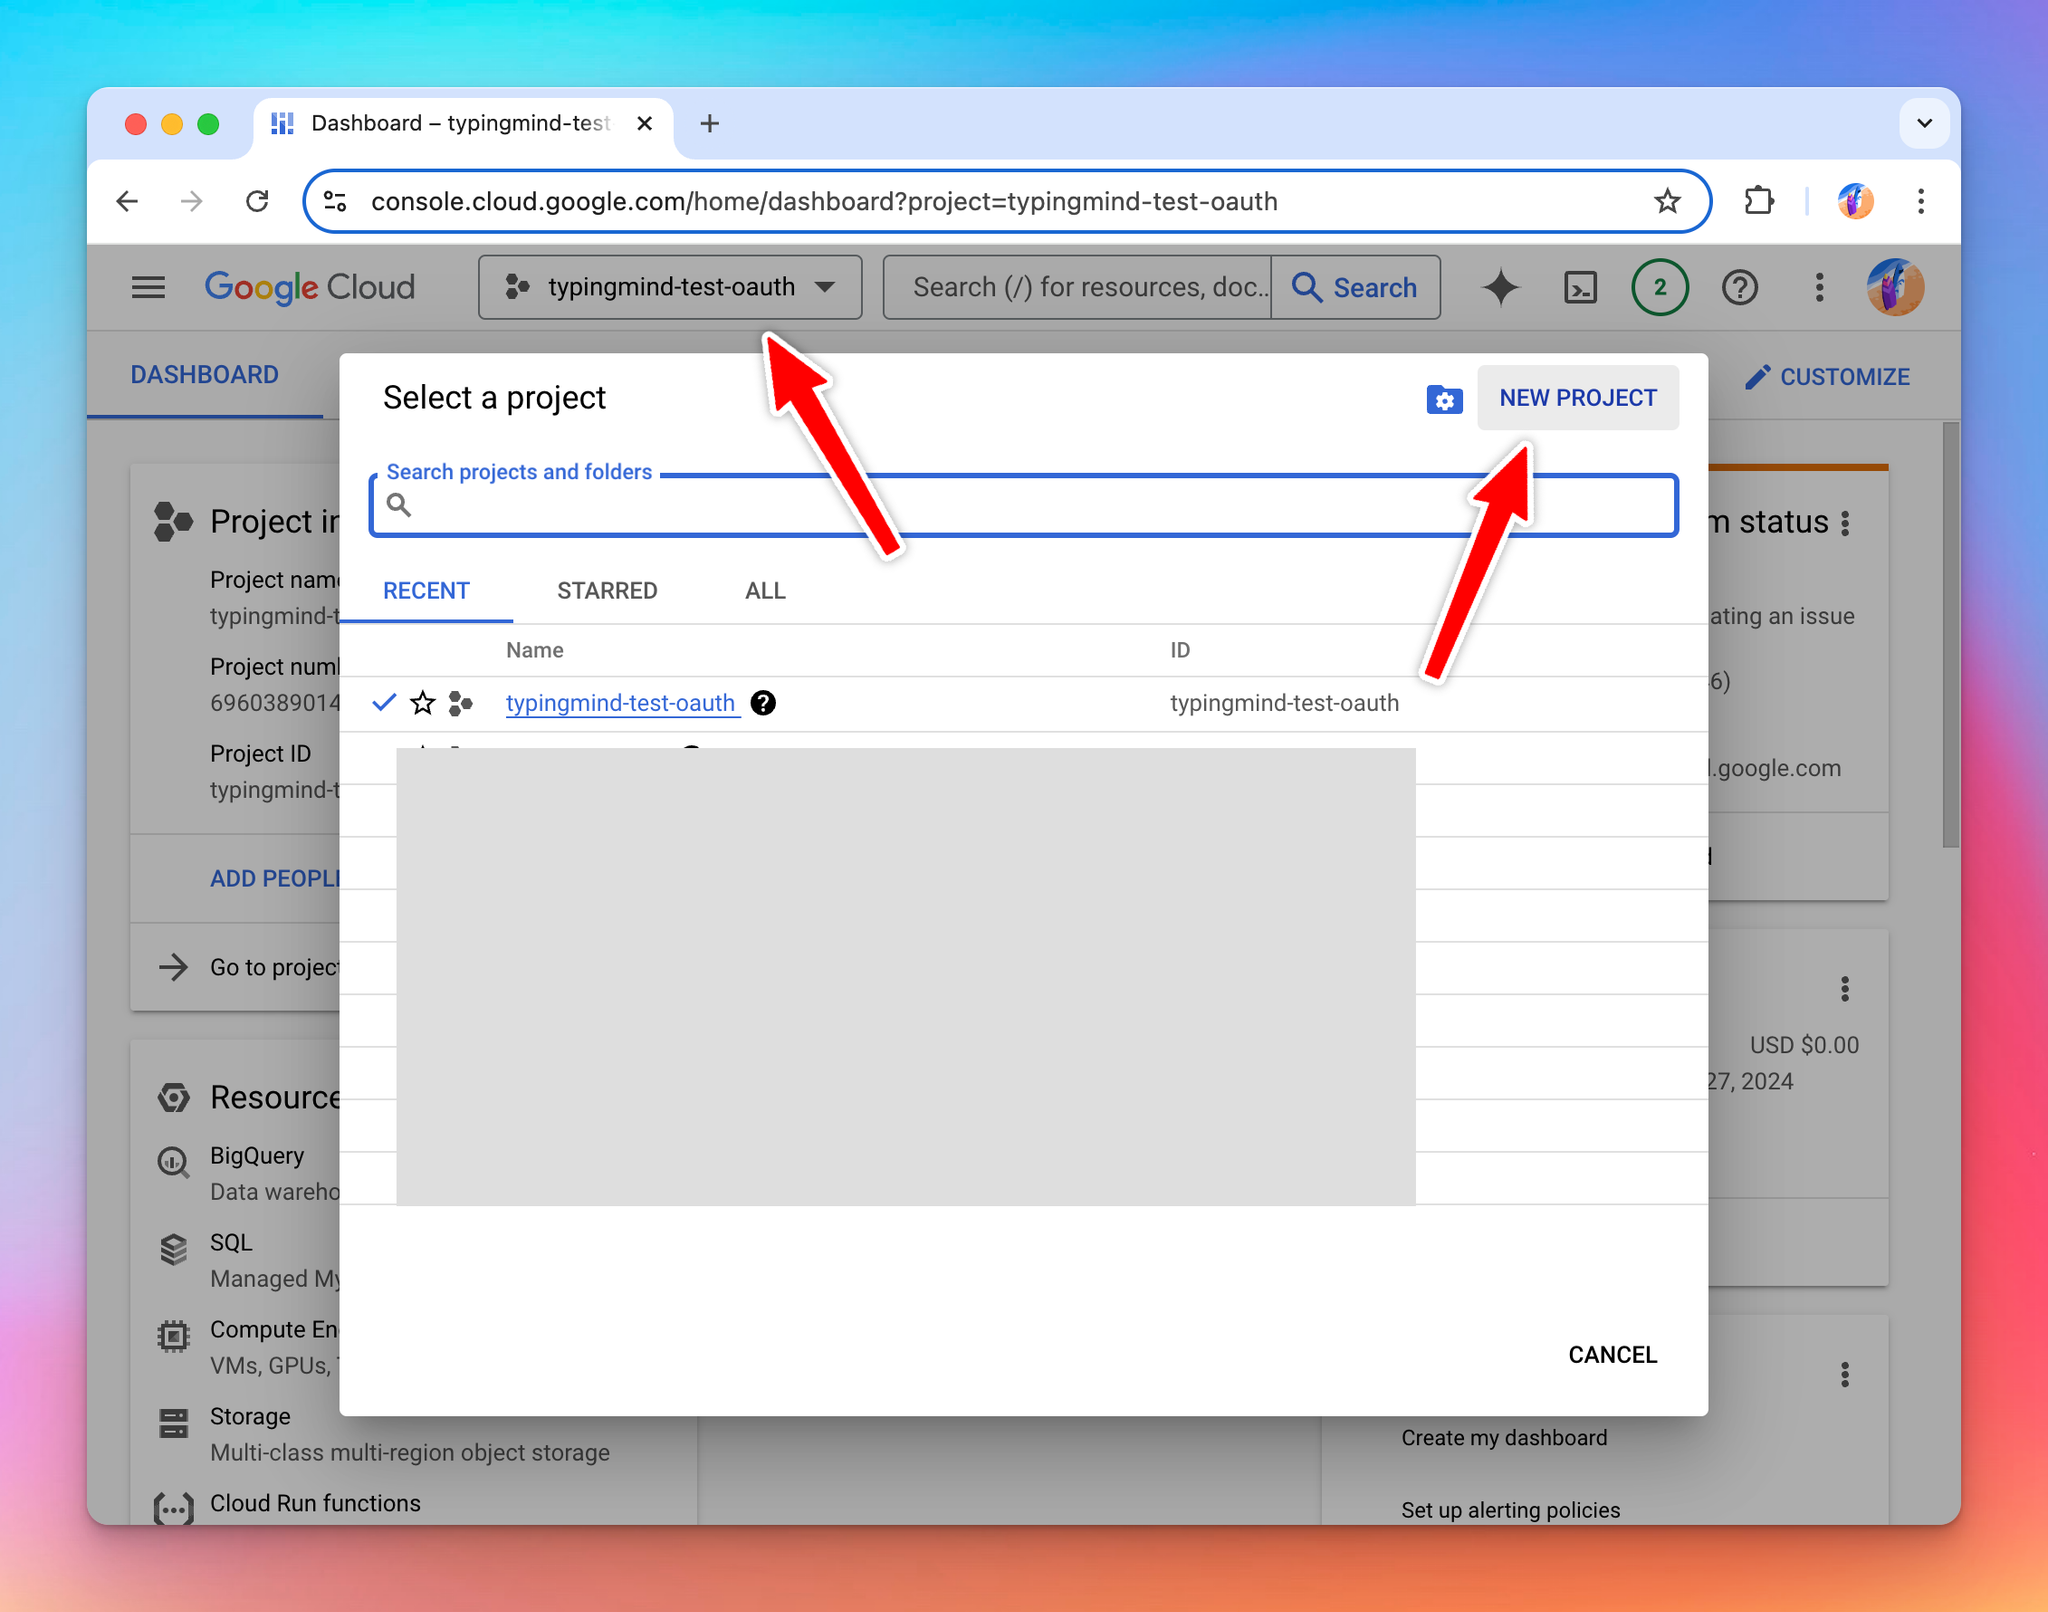Click the dashboard vertical scrollbar
Image resolution: width=2048 pixels, height=1612 pixels.
point(1950,636)
